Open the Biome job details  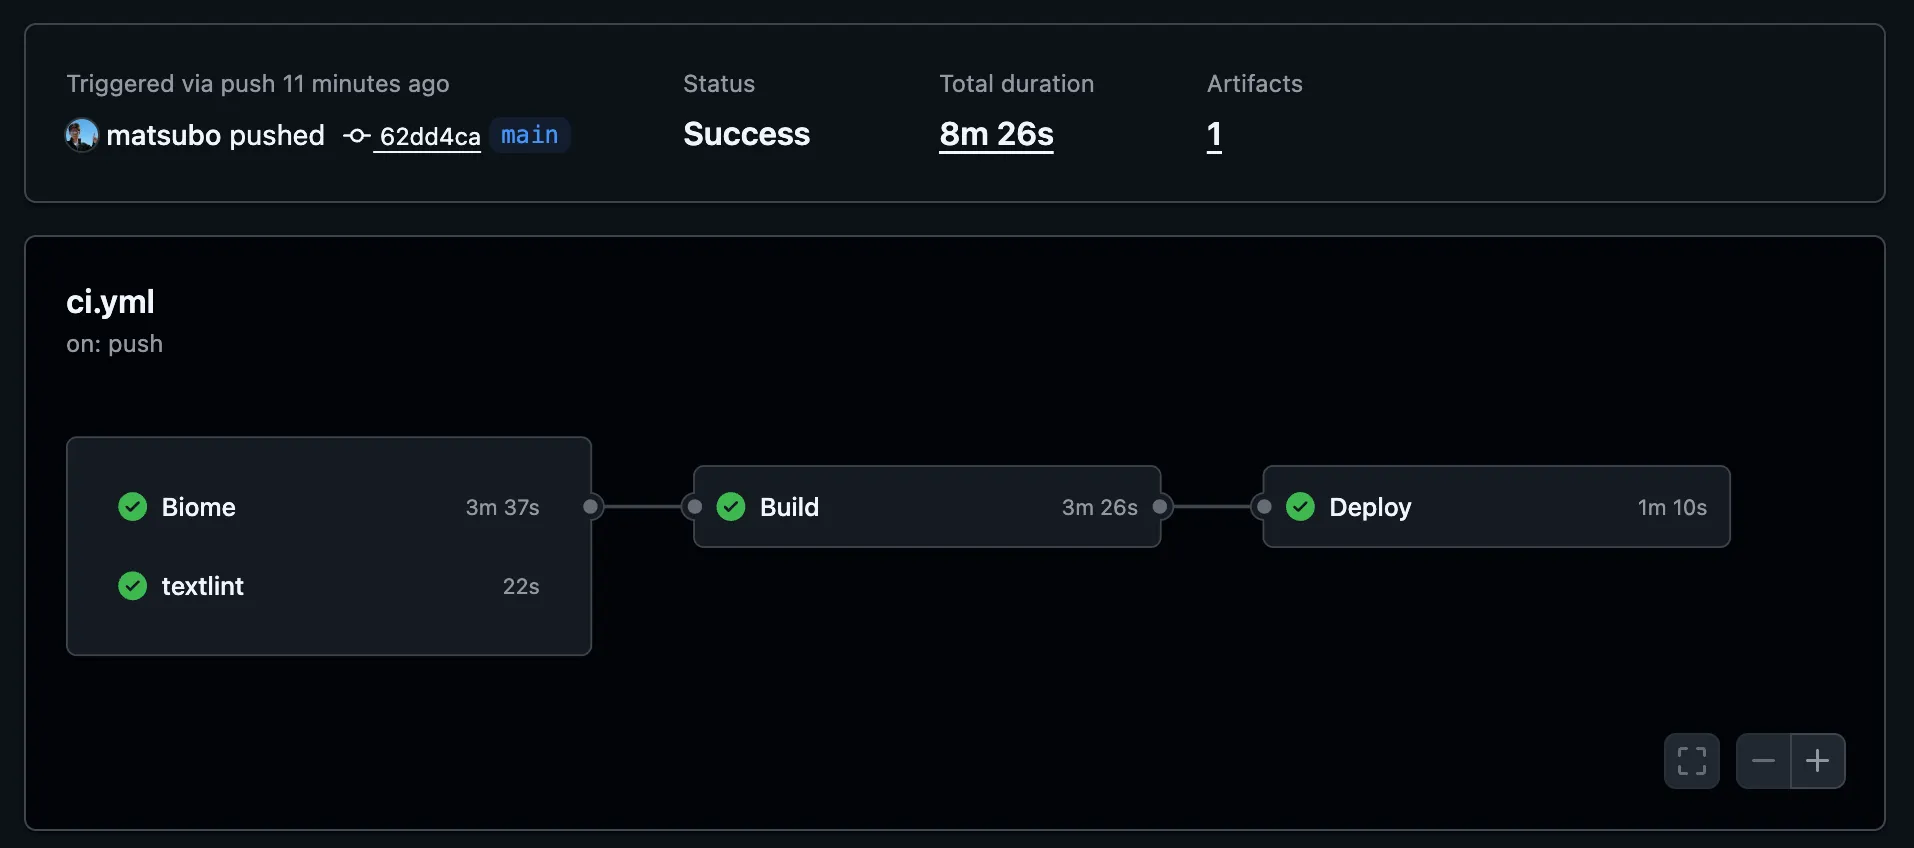pyautogui.click(x=199, y=507)
